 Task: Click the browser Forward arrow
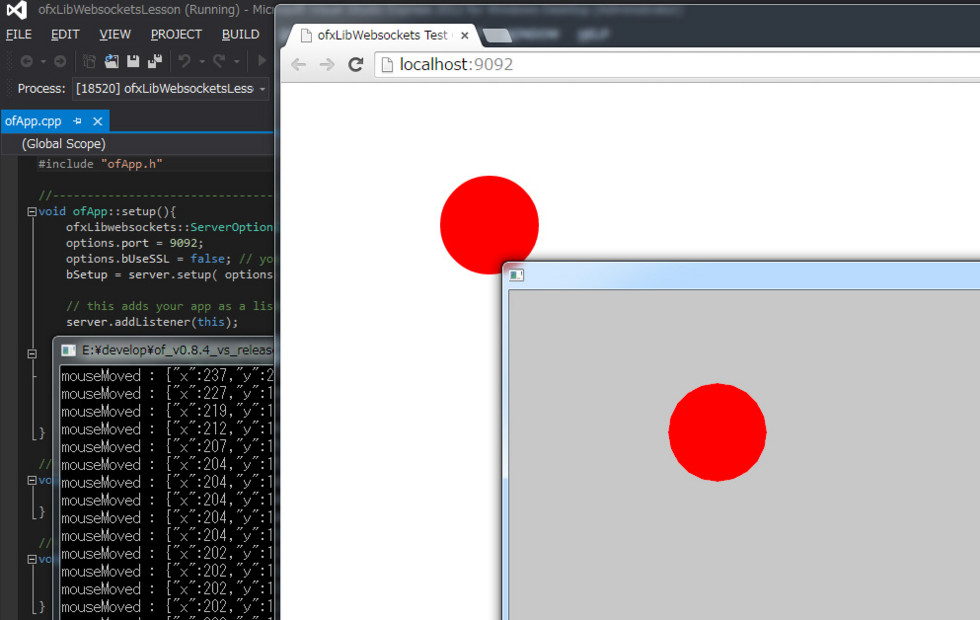tap(327, 64)
